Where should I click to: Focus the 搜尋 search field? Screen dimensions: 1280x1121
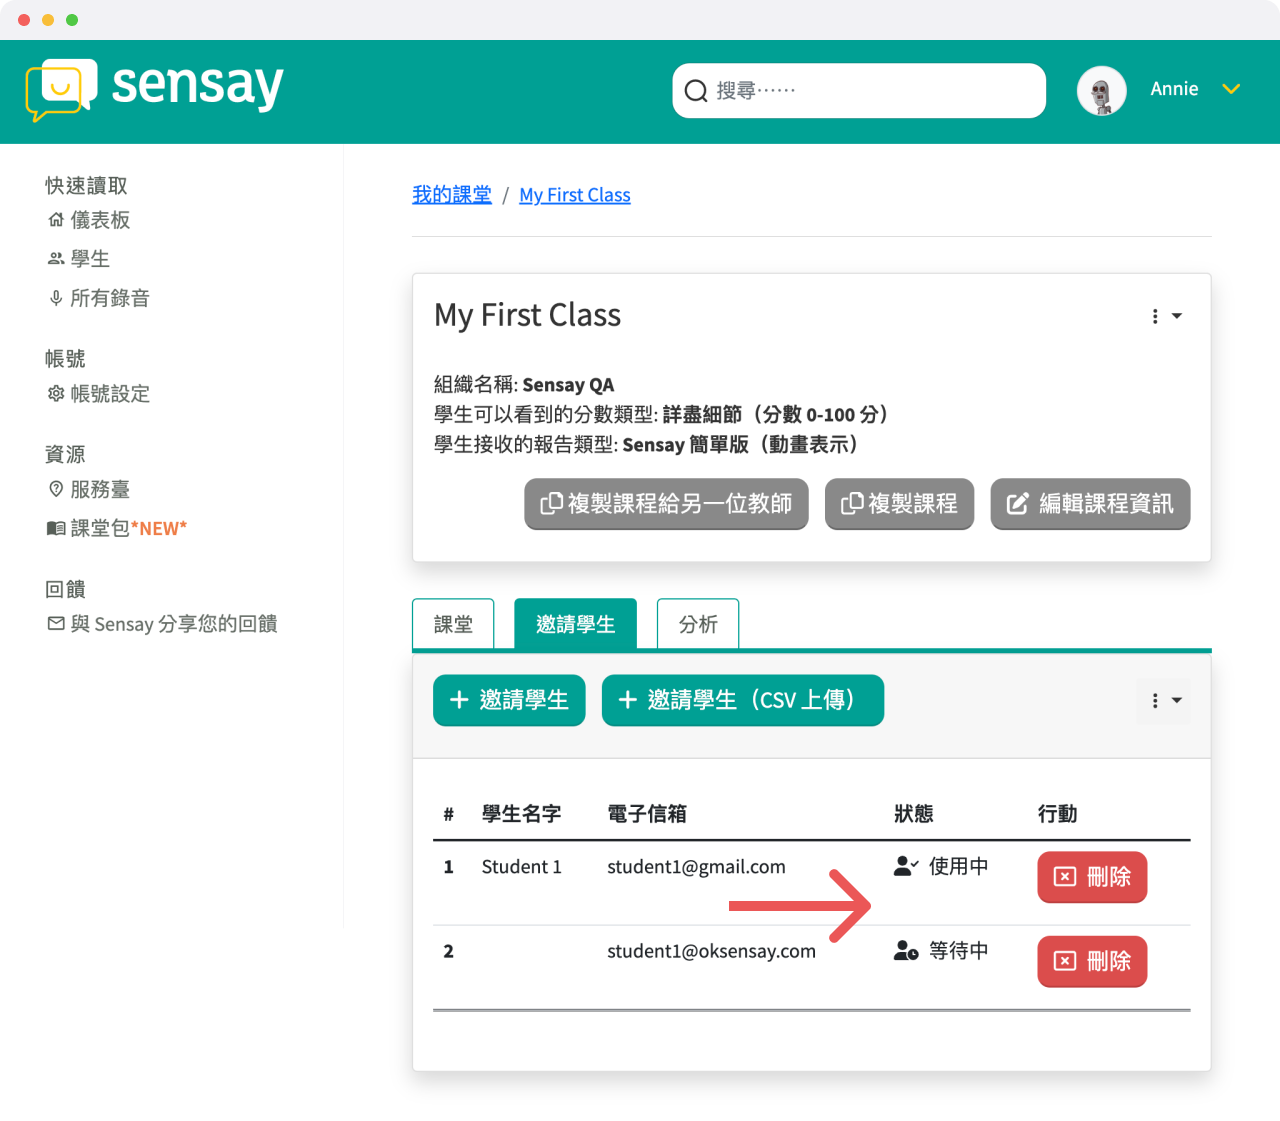pyautogui.click(x=859, y=91)
